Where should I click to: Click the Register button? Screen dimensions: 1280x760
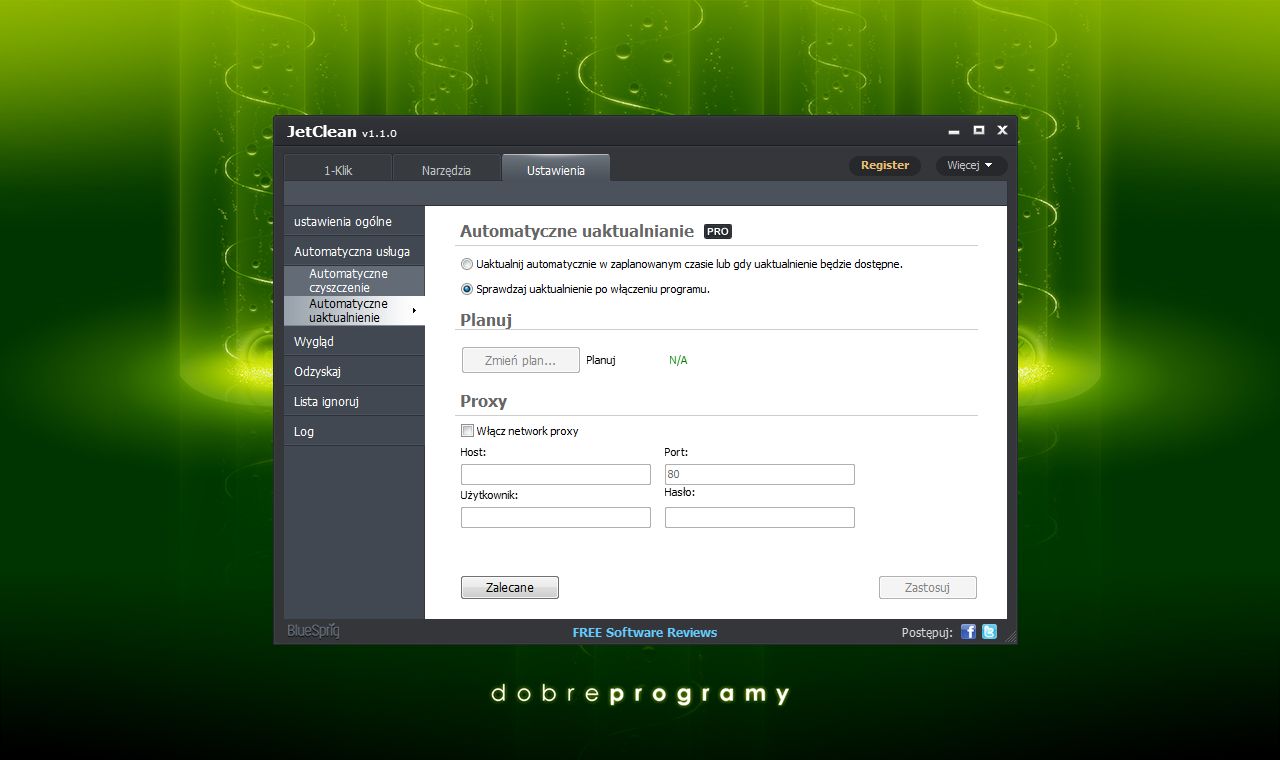tap(885, 165)
